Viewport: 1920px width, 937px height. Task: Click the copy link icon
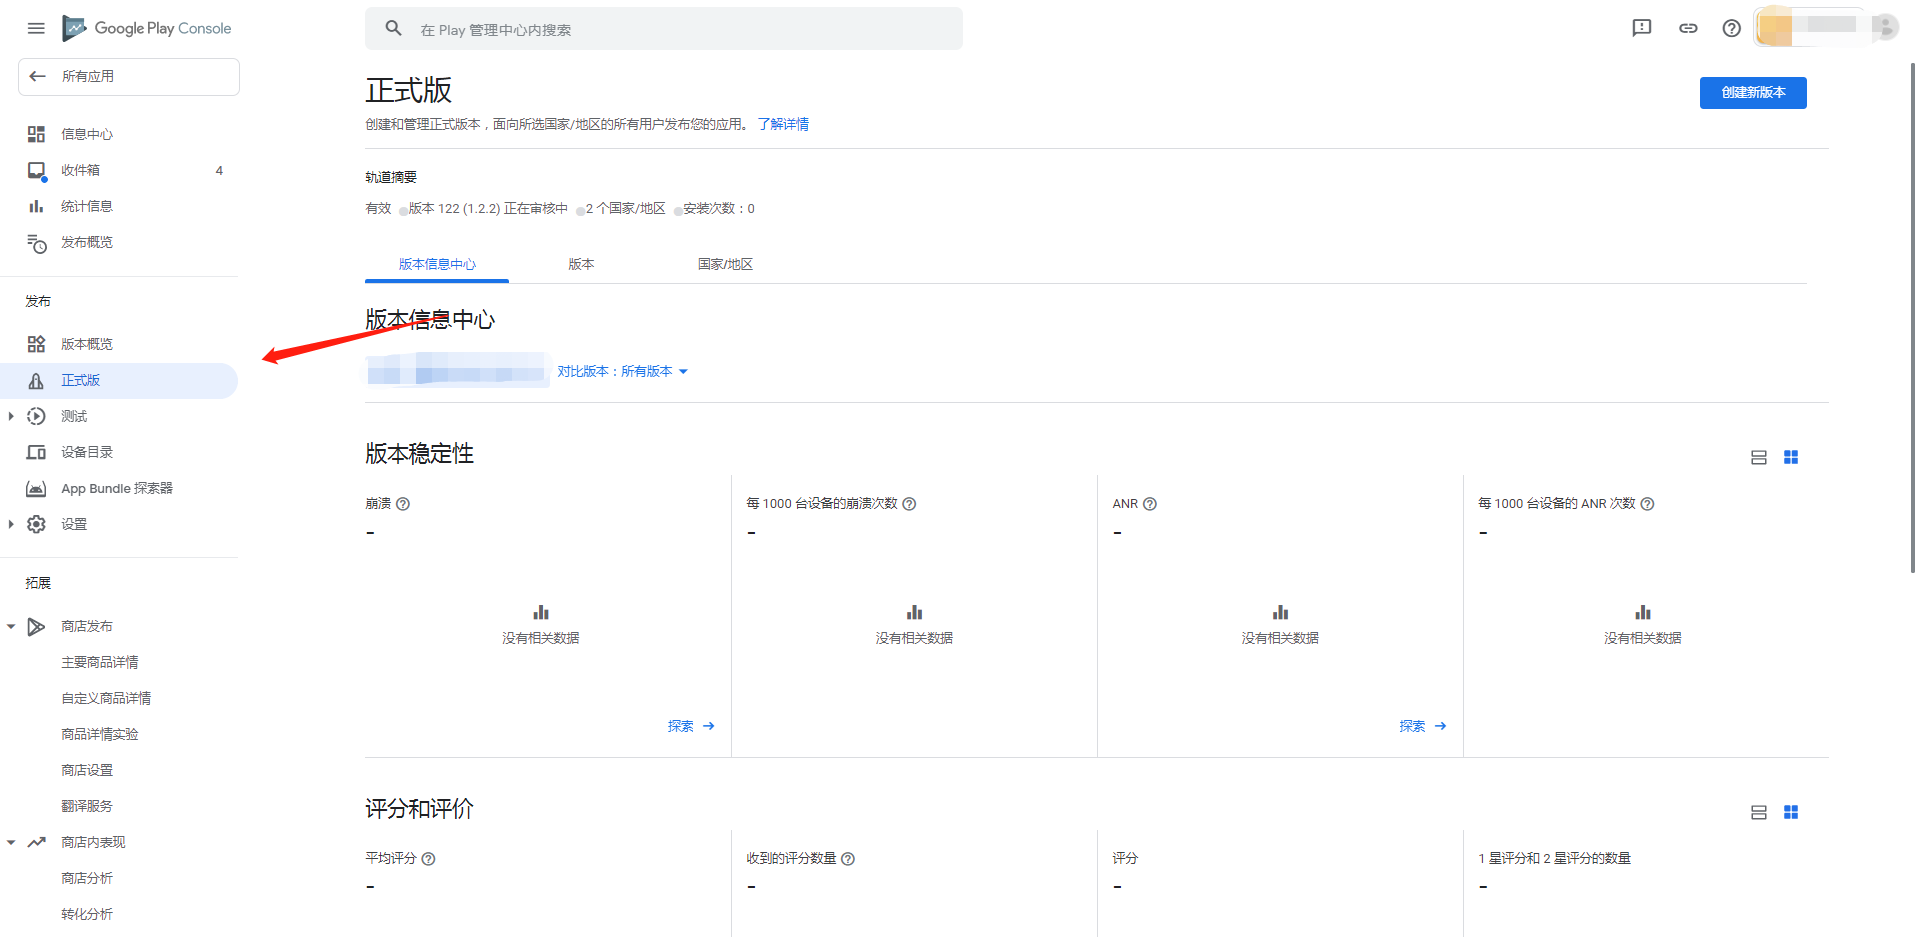1688,28
